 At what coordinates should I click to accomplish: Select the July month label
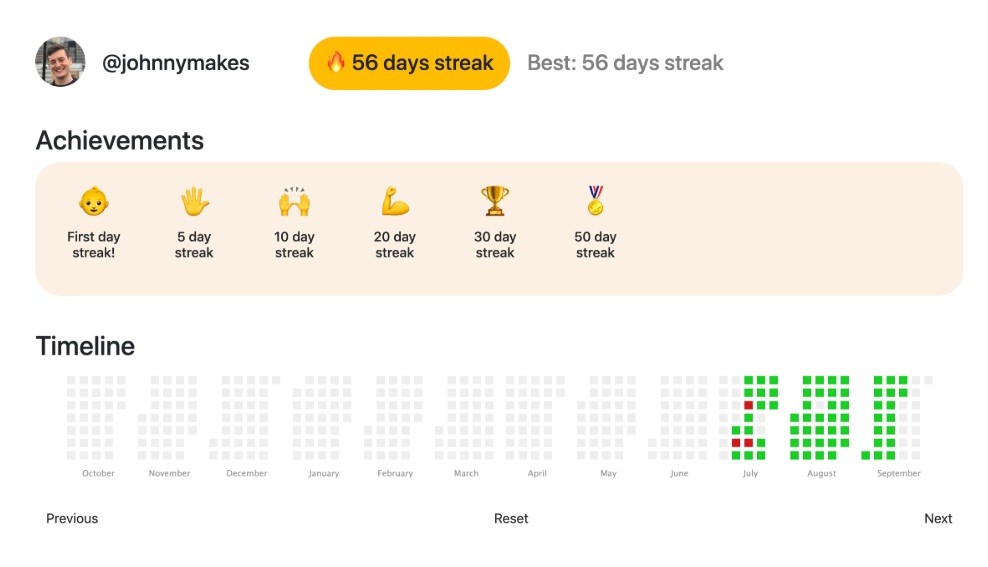click(750, 473)
